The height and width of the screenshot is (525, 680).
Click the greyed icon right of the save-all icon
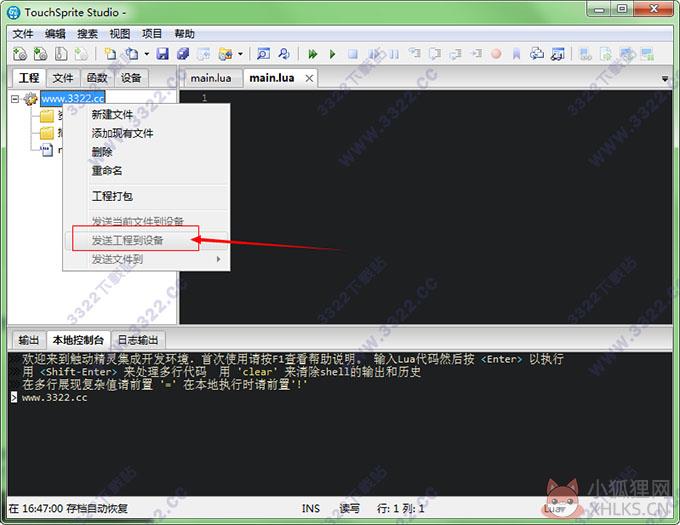pos(204,54)
